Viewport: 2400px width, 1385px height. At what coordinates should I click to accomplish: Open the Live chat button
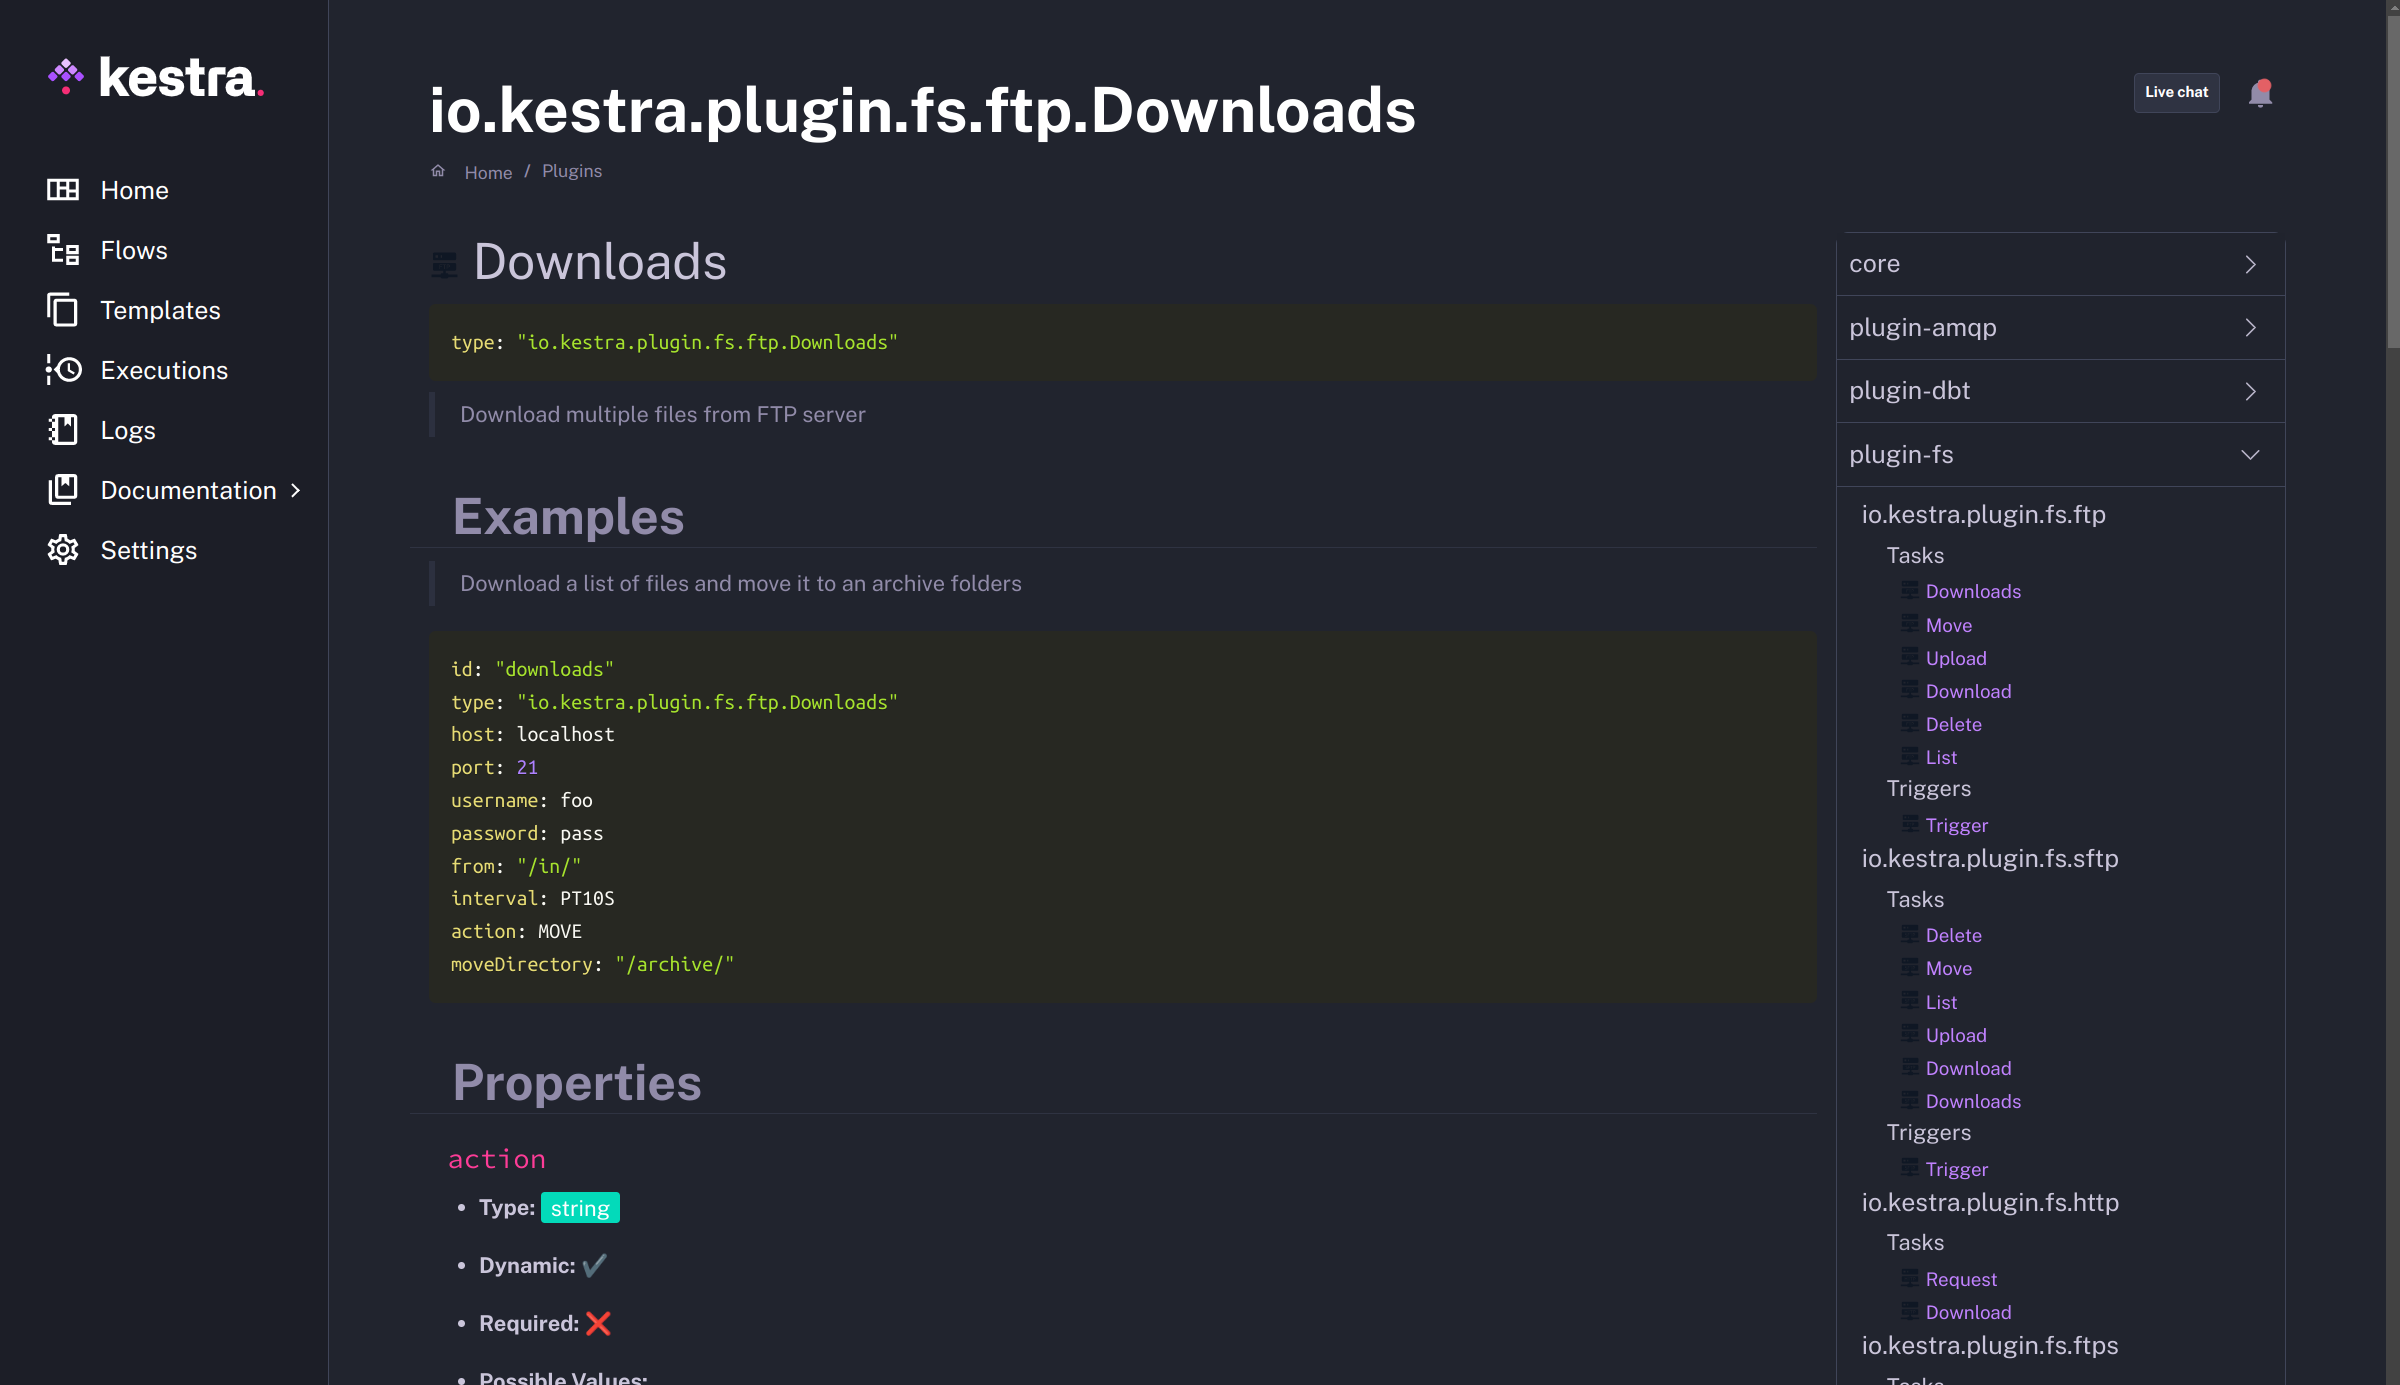2176,92
